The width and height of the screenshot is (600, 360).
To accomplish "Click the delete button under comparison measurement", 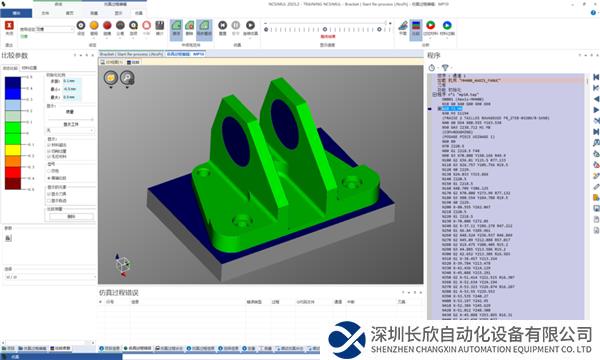I will click(x=71, y=217).
